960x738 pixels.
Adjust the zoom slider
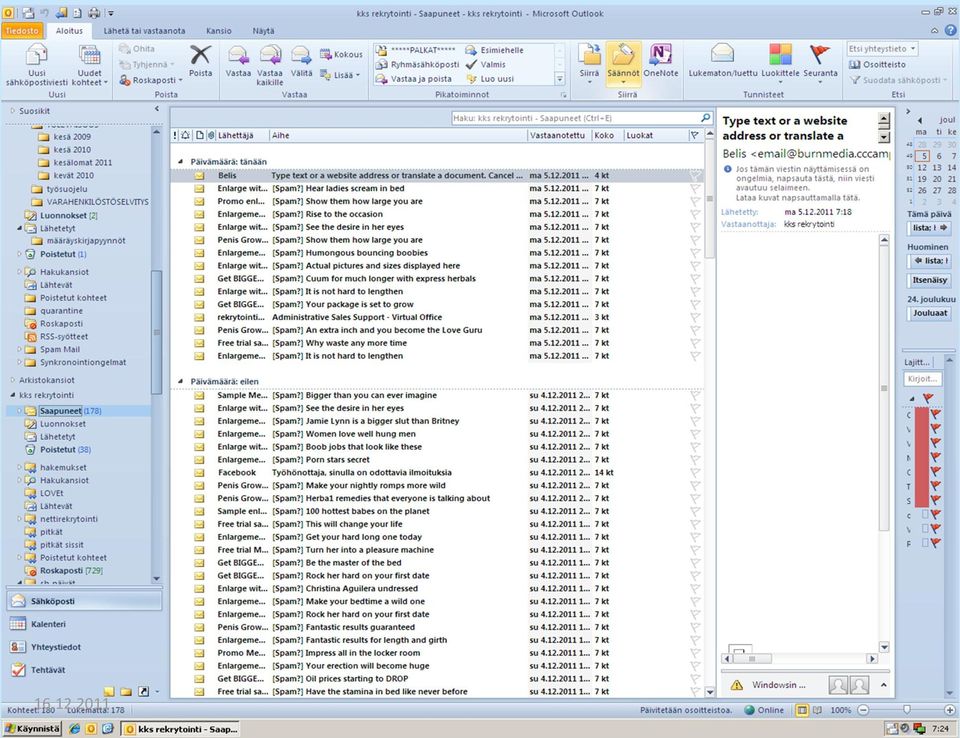[x=907, y=710]
